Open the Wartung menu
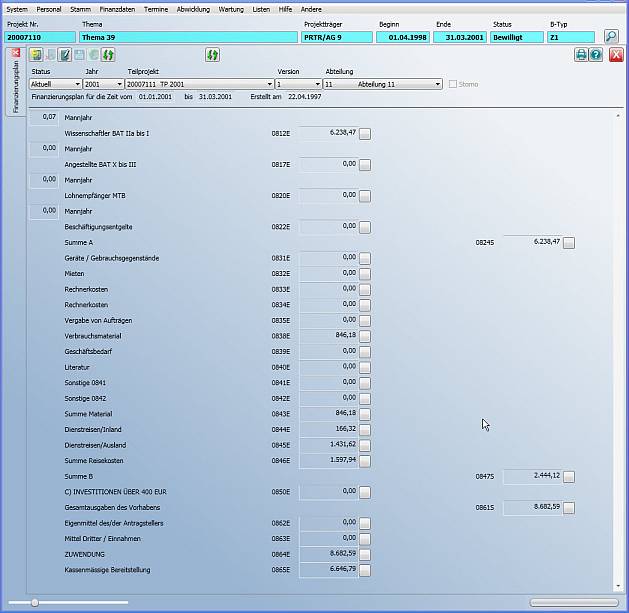 tap(231, 9)
